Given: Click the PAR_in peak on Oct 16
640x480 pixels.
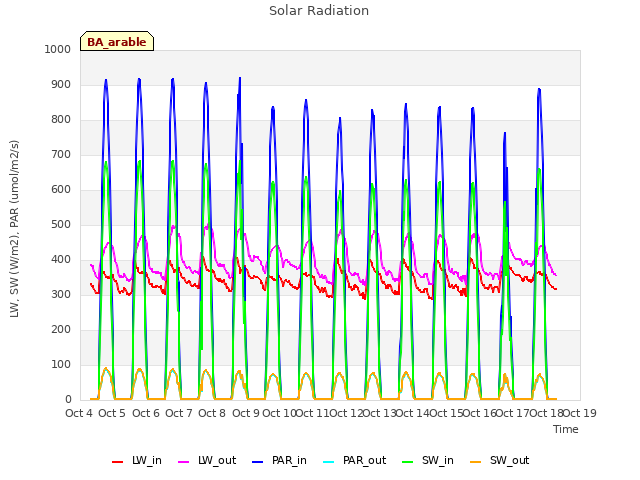Looking at the screenshot, I should [505, 133].
